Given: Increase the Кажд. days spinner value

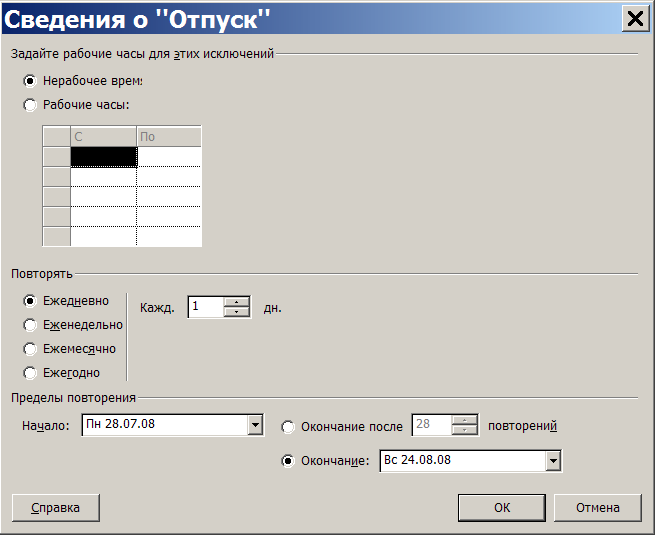Looking at the screenshot, I should pyautogui.click(x=236, y=302).
